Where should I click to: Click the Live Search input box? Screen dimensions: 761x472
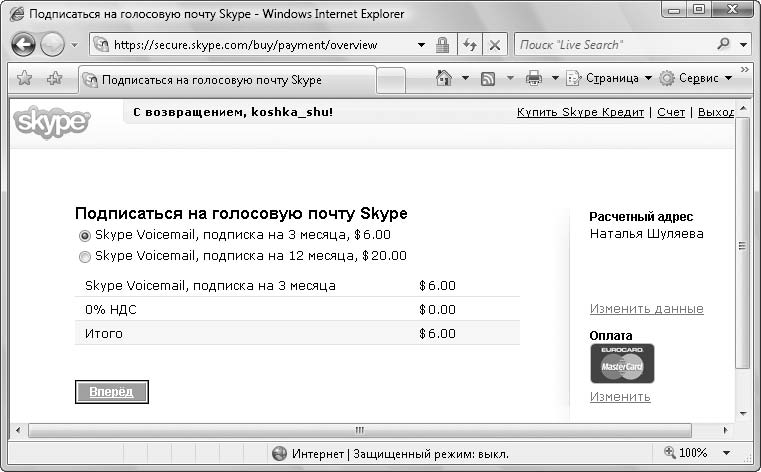(614, 45)
